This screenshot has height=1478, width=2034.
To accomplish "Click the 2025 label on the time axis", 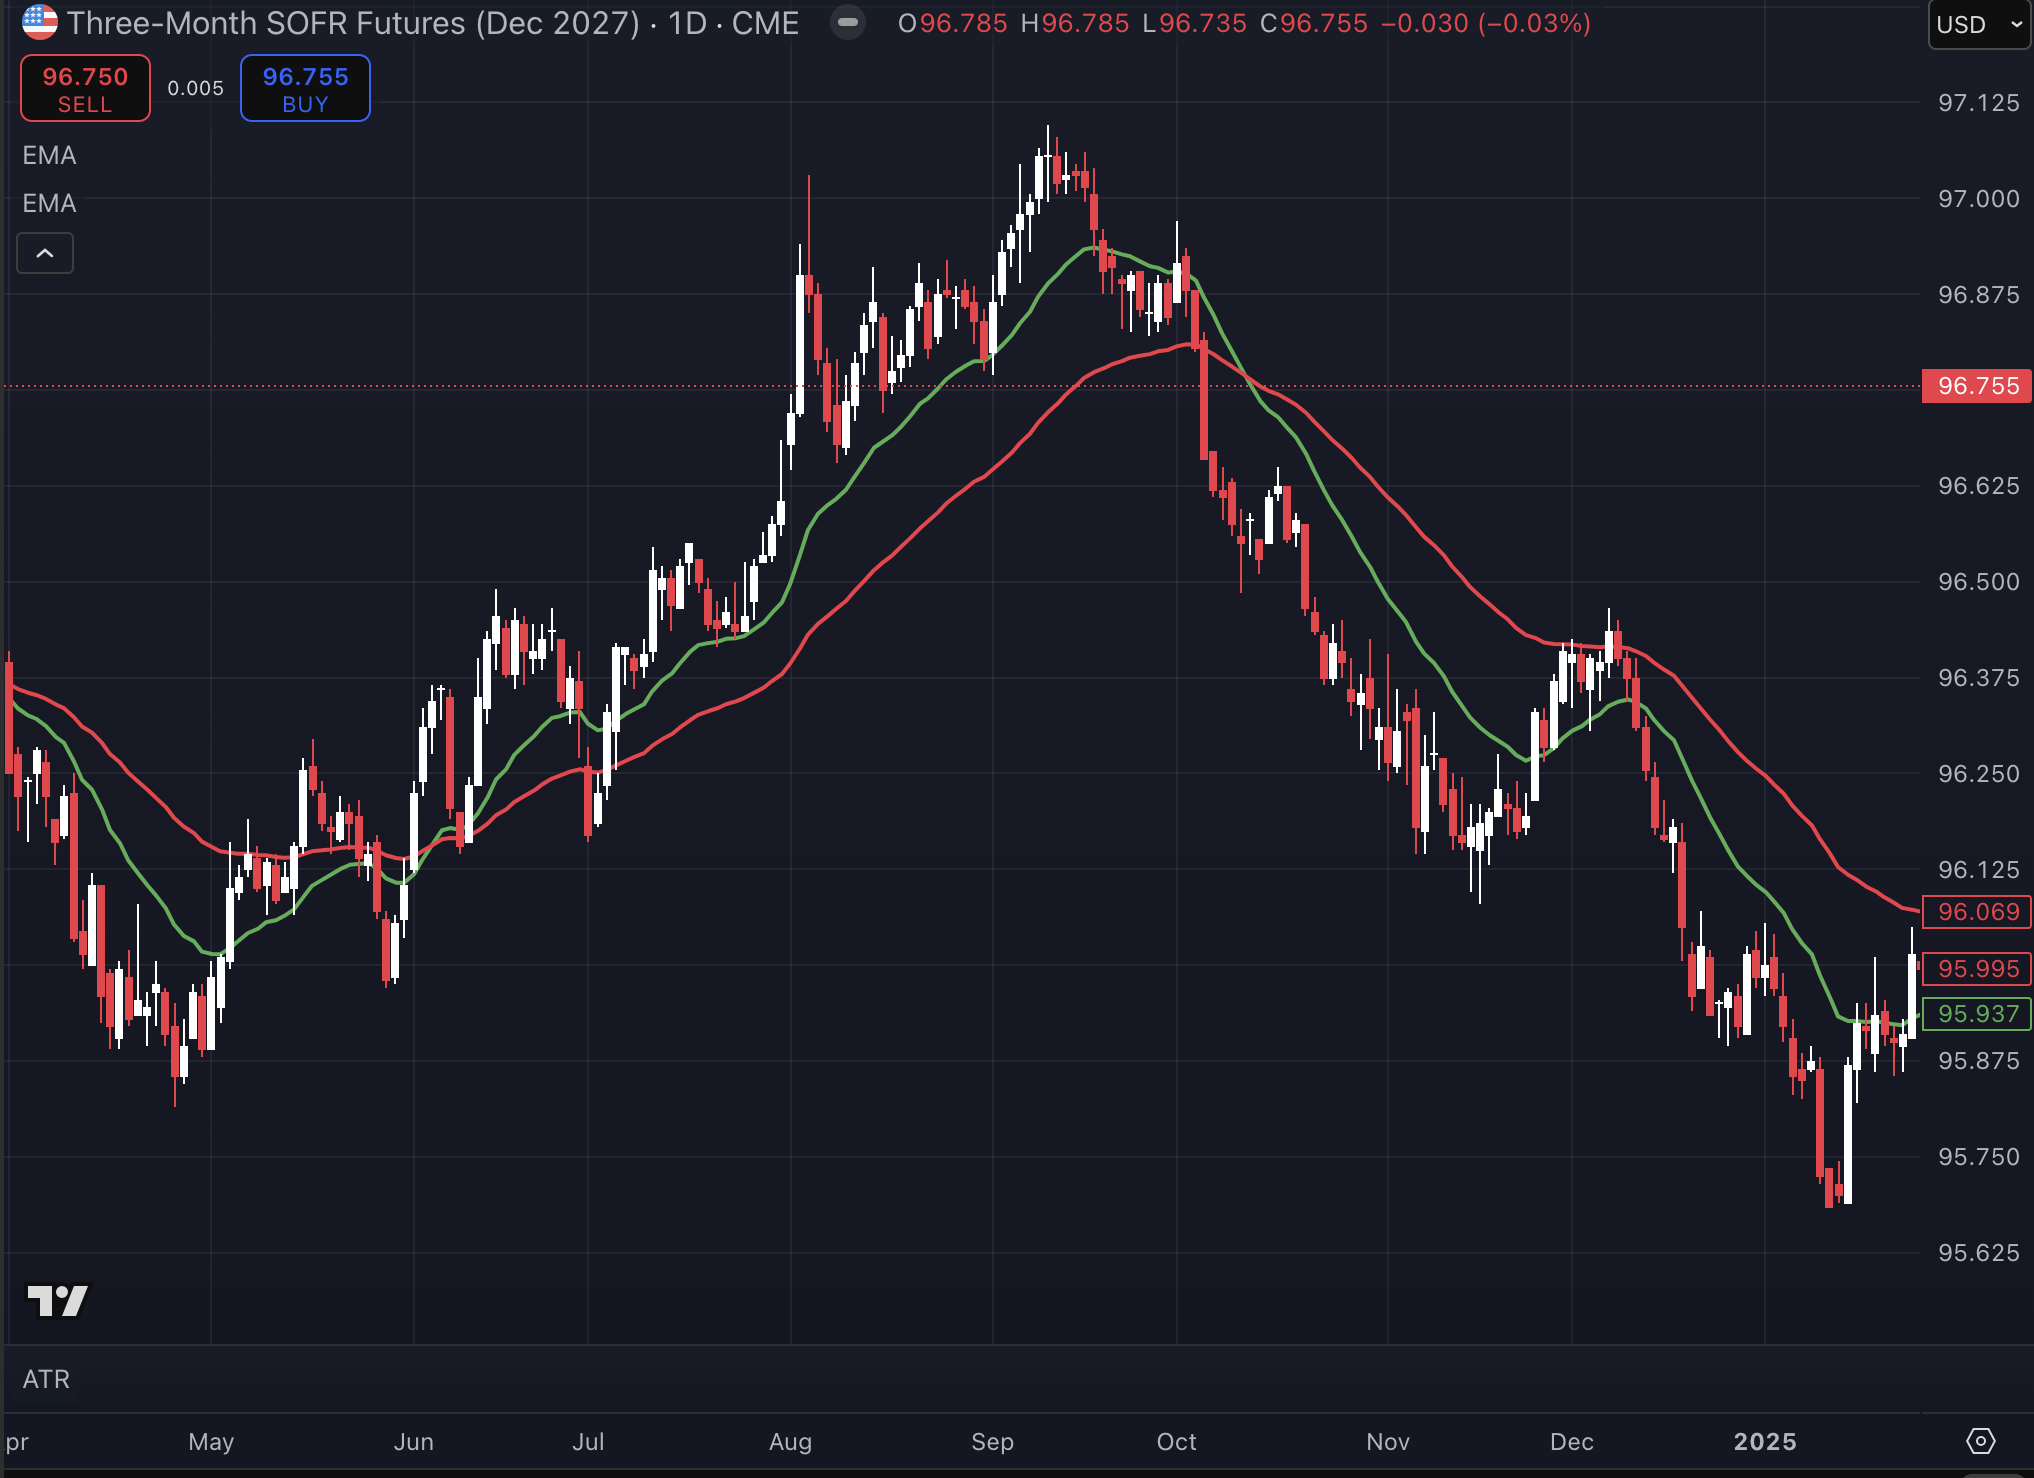I will [x=1764, y=1442].
